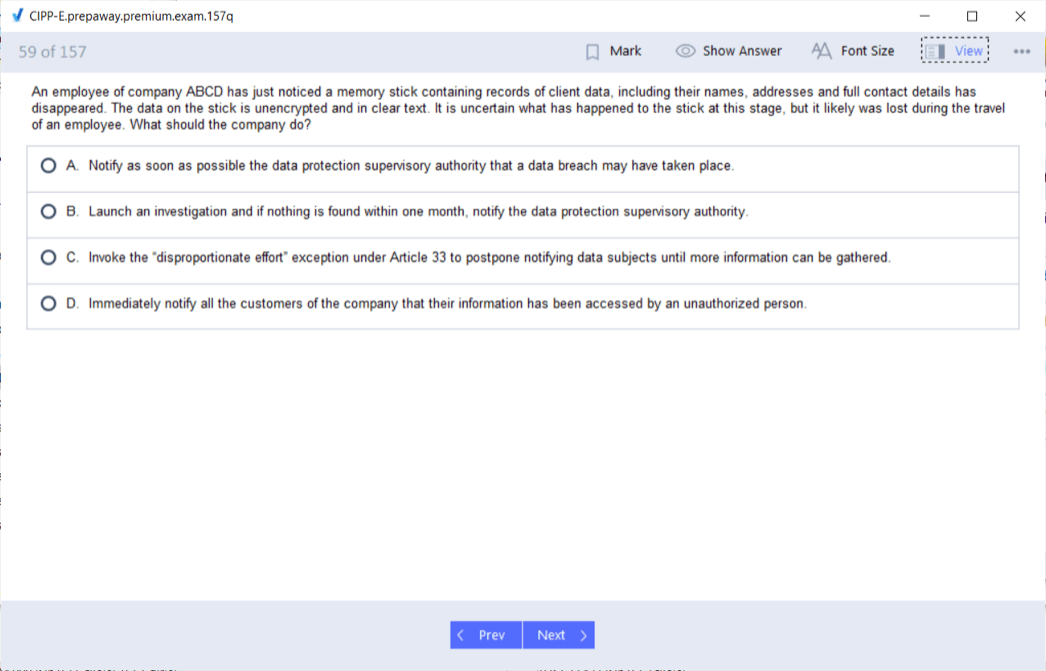Maximize the exam window
The width and height of the screenshot is (1046, 671).
point(972,16)
